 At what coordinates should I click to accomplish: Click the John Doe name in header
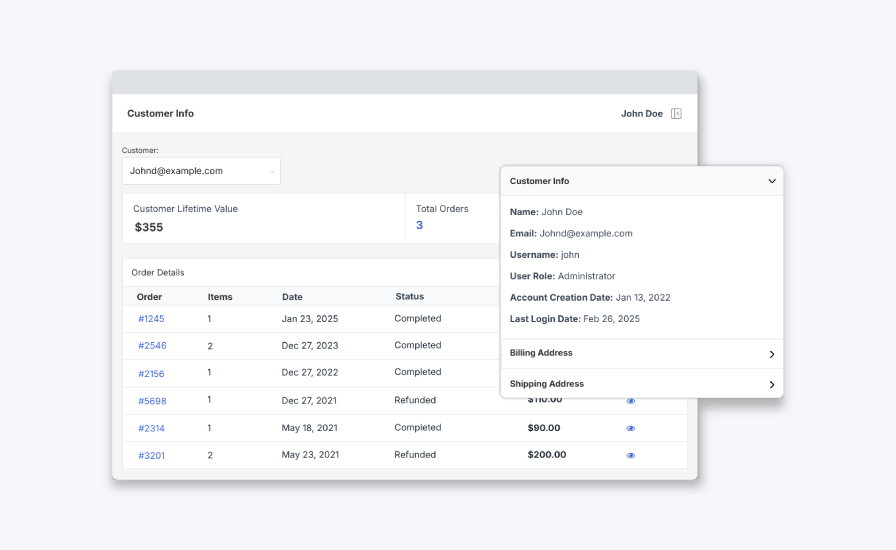[641, 114]
